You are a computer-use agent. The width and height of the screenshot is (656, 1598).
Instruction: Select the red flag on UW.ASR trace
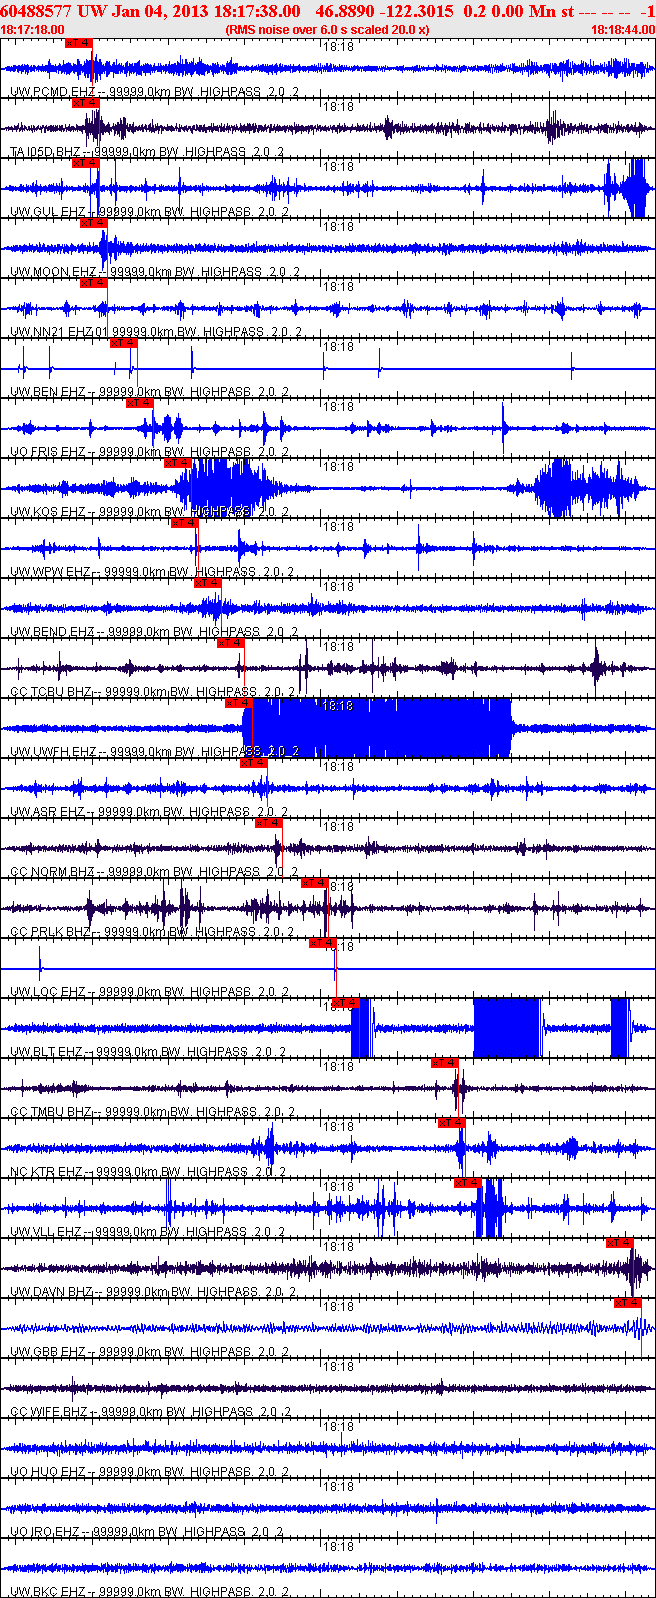point(254,763)
